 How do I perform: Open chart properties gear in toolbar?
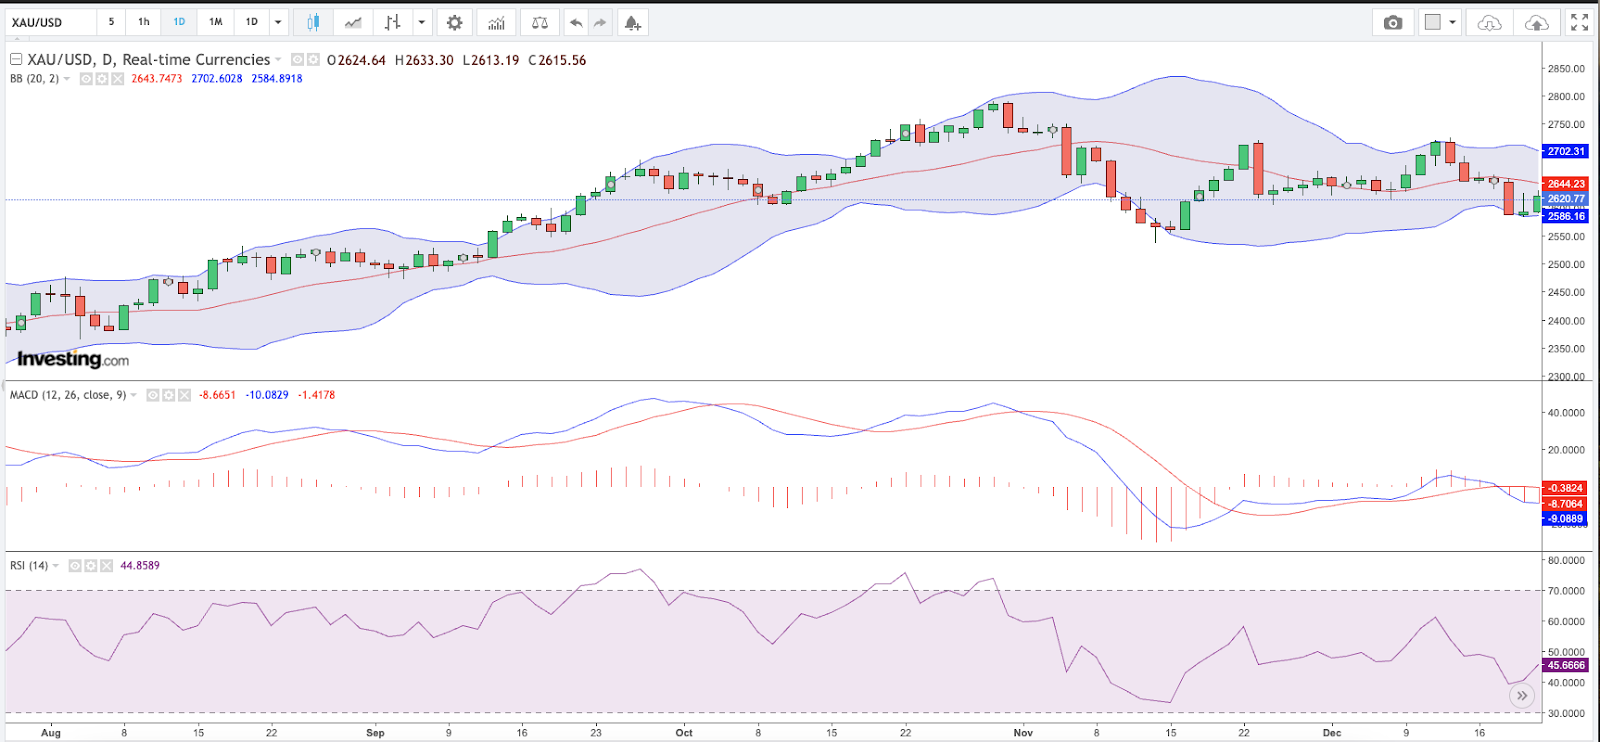(x=454, y=22)
